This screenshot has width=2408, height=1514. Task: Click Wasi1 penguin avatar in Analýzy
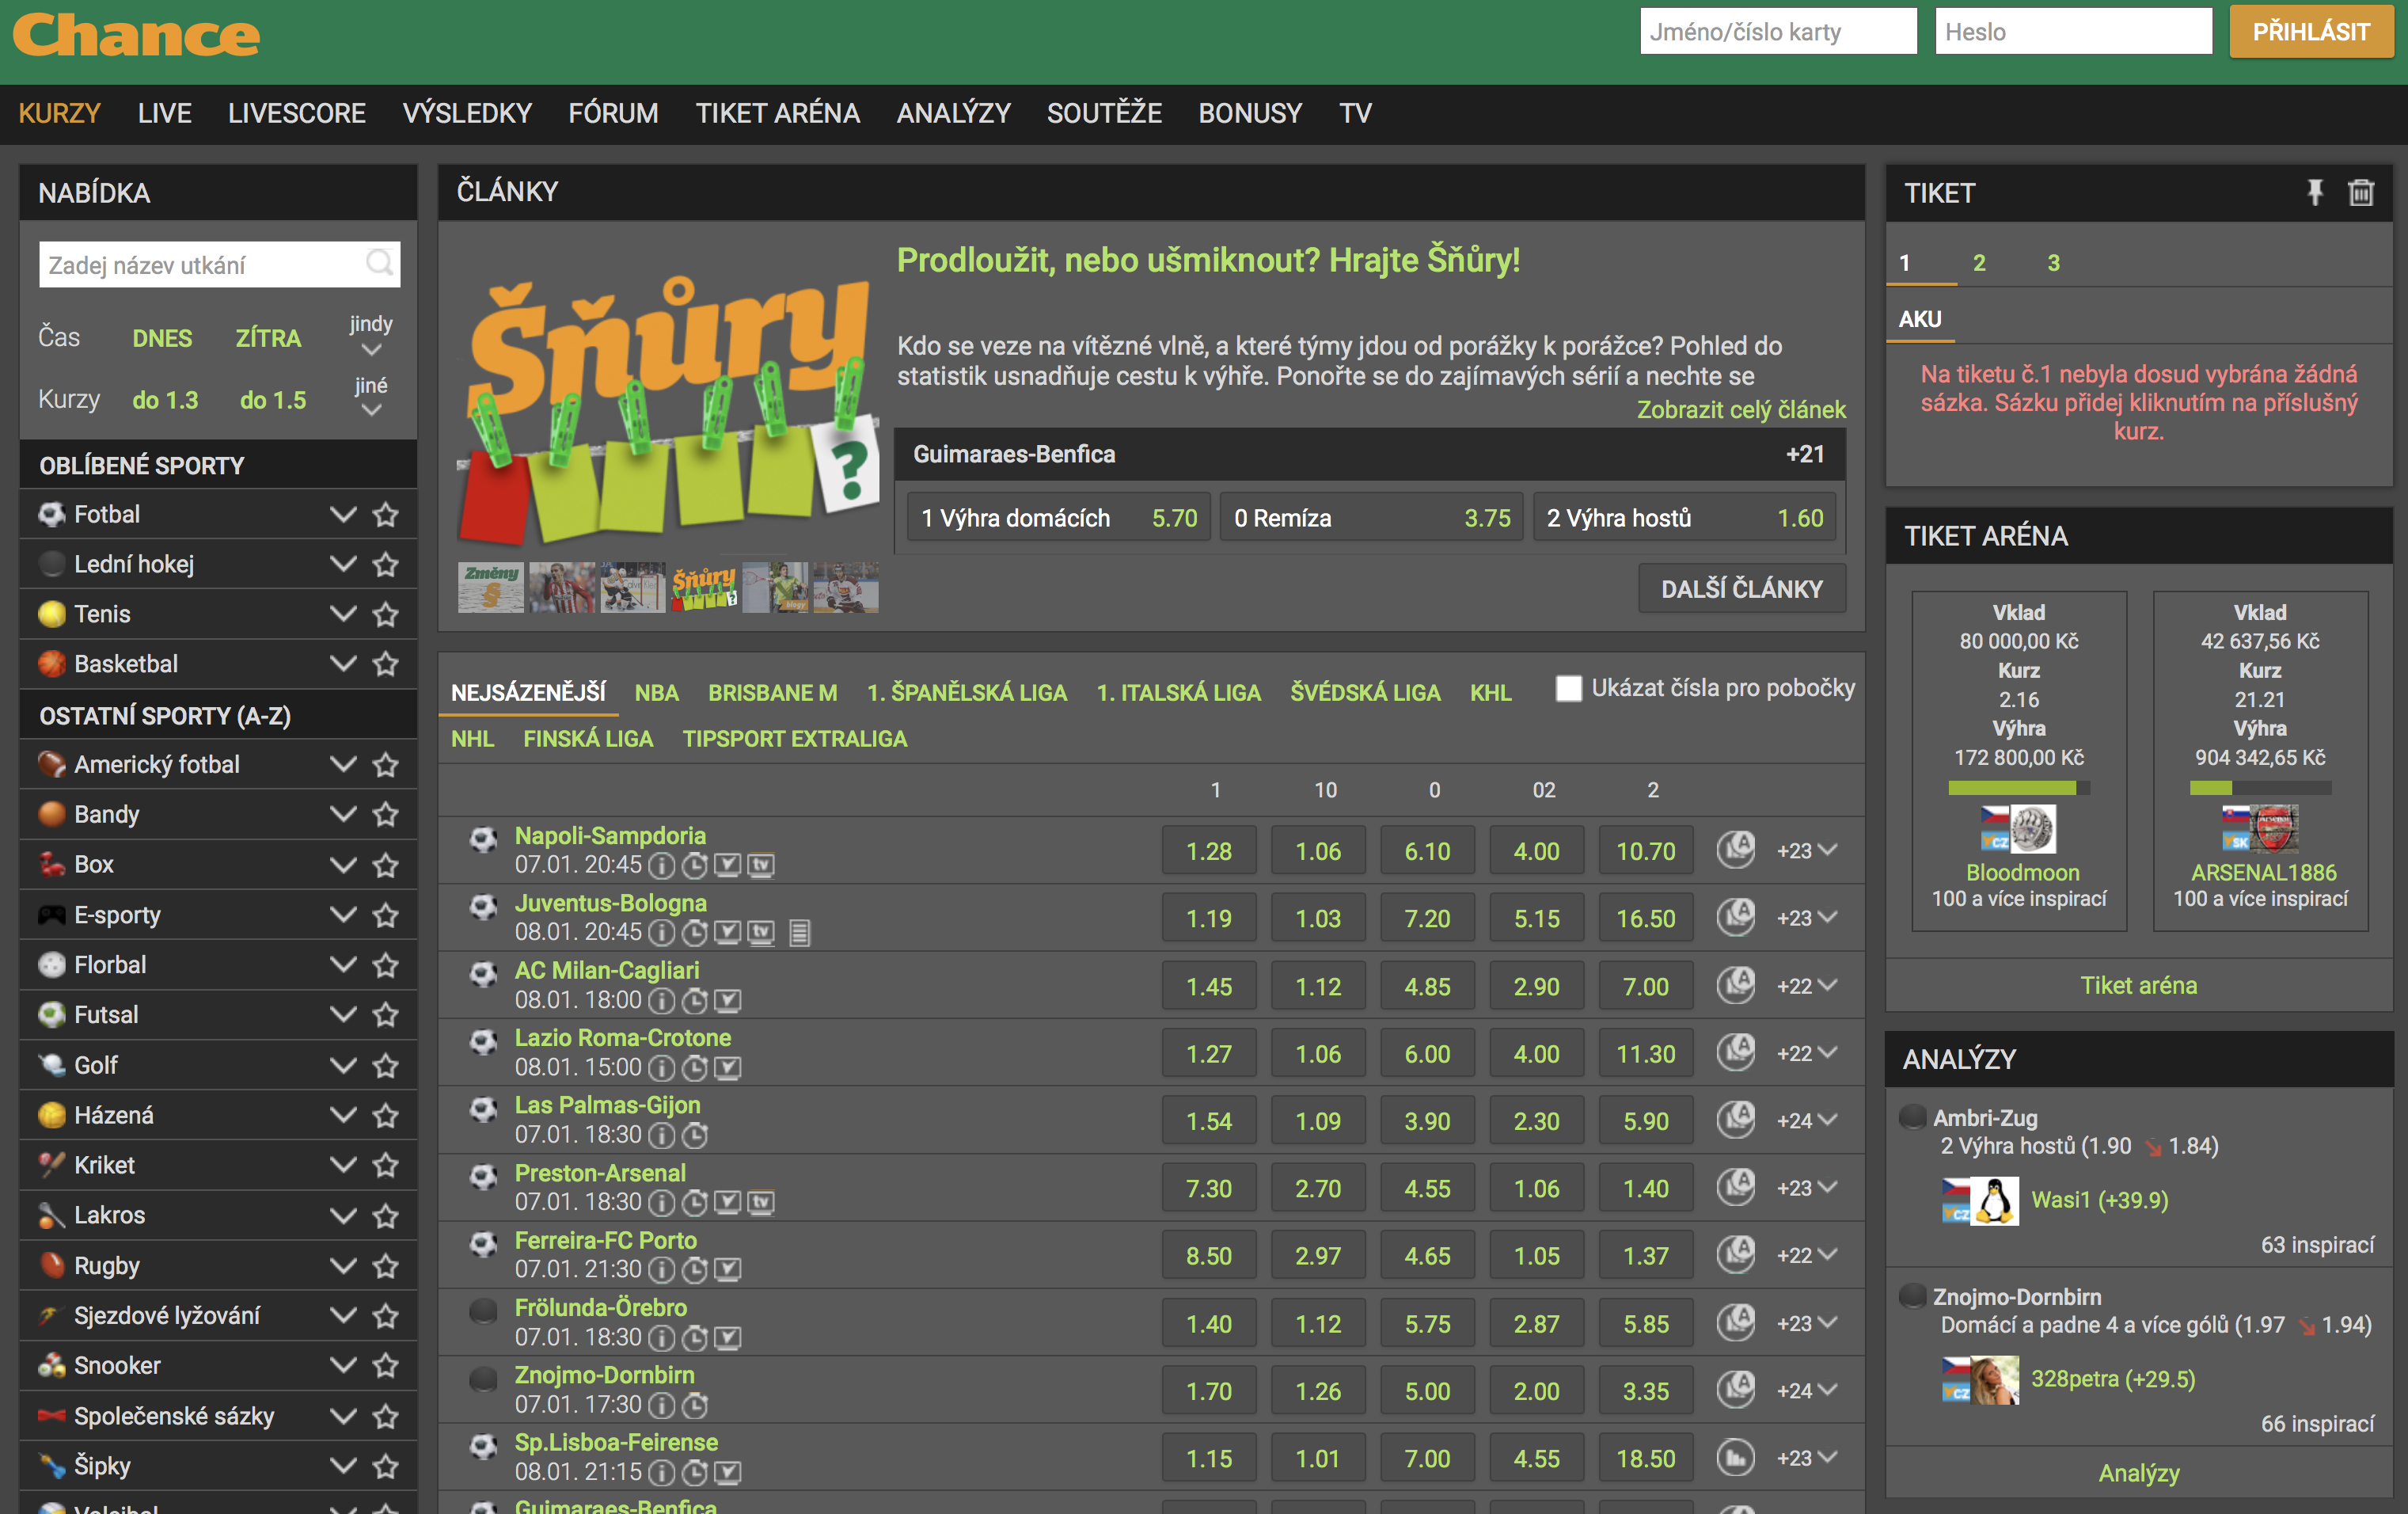(x=1994, y=1200)
